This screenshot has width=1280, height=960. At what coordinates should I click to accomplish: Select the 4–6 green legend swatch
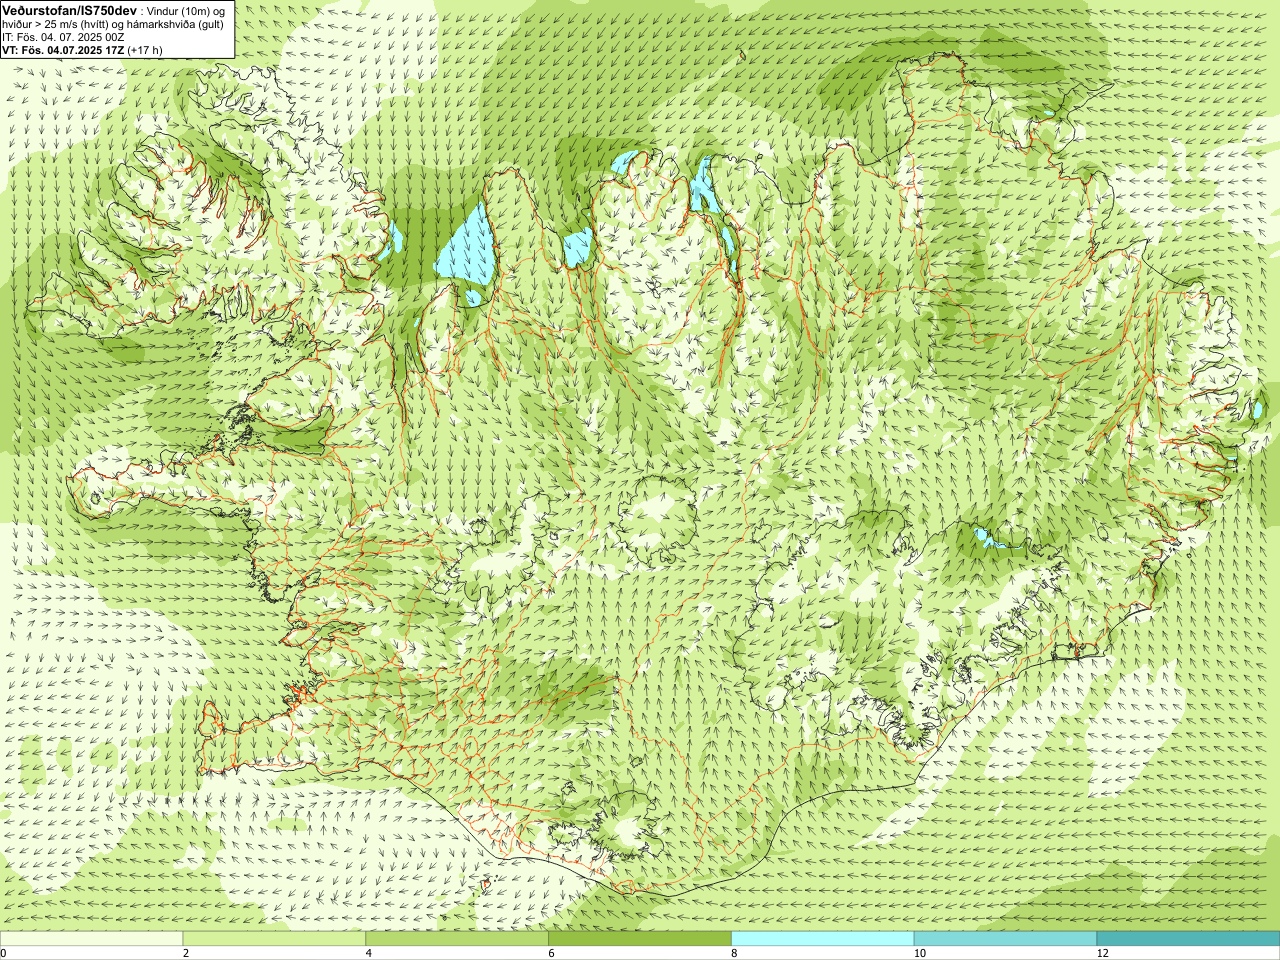point(457,938)
